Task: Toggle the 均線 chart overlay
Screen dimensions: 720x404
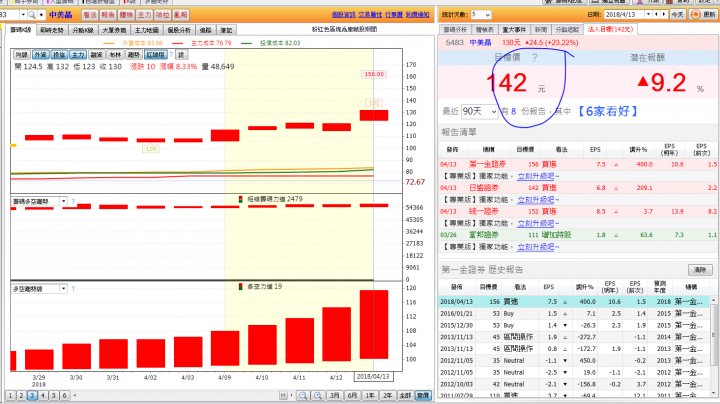Action: click(22, 55)
